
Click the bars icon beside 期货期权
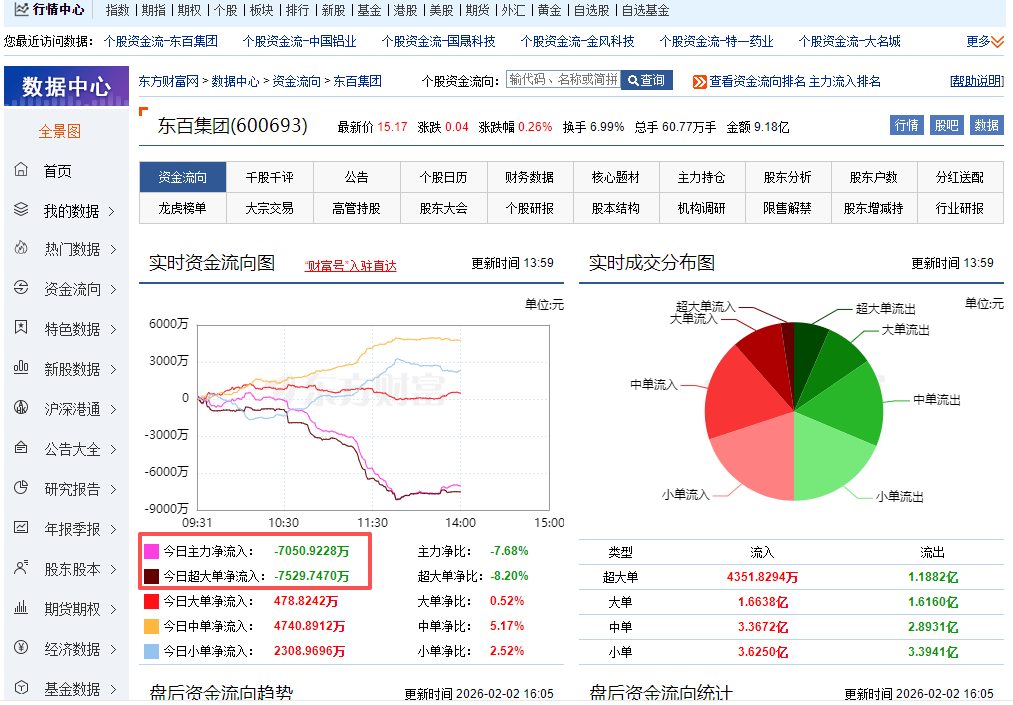point(21,608)
